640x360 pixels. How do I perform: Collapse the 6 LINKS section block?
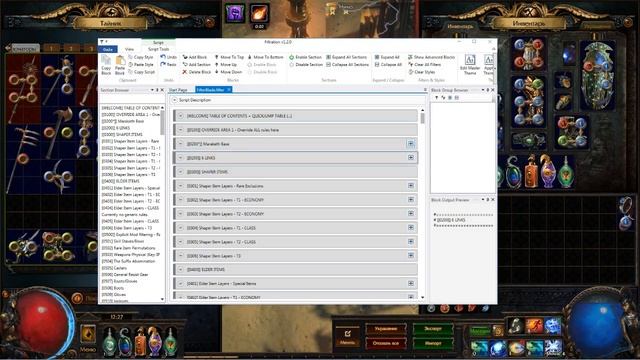tap(180, 158)
